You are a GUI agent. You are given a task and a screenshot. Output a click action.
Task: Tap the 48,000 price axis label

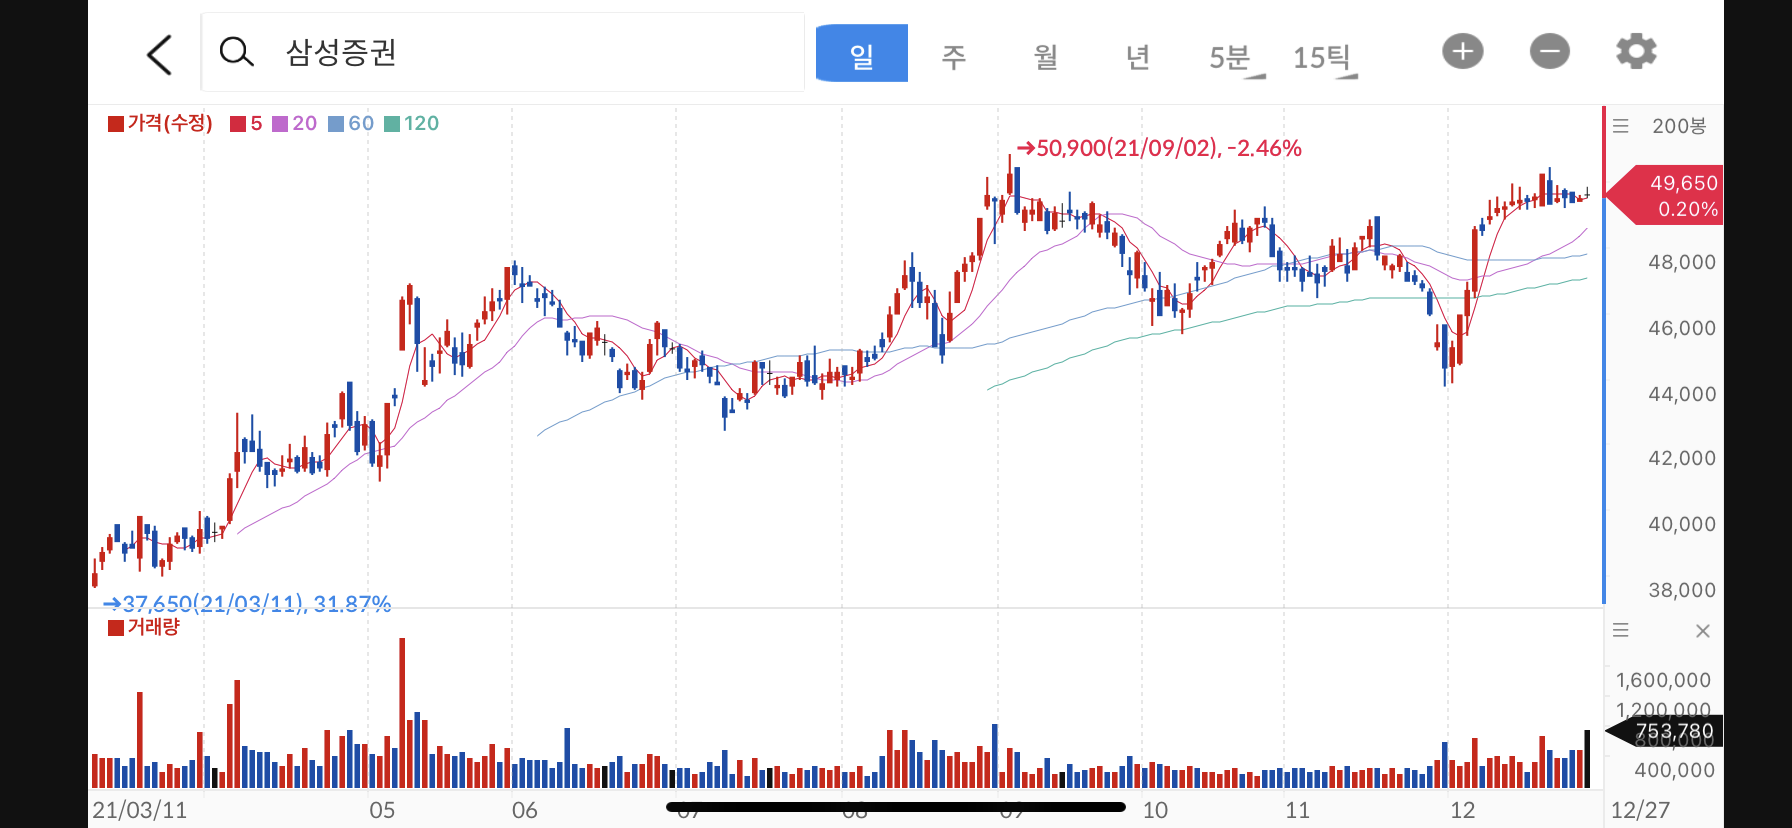[1682, 262]
